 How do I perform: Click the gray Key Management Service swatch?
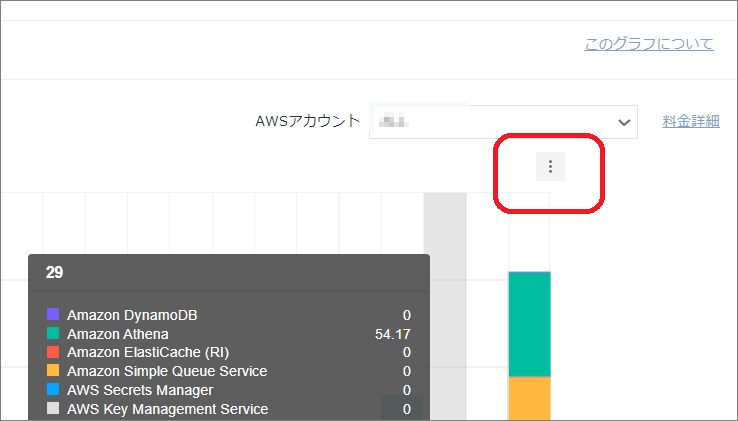click(x=53, y=409)
